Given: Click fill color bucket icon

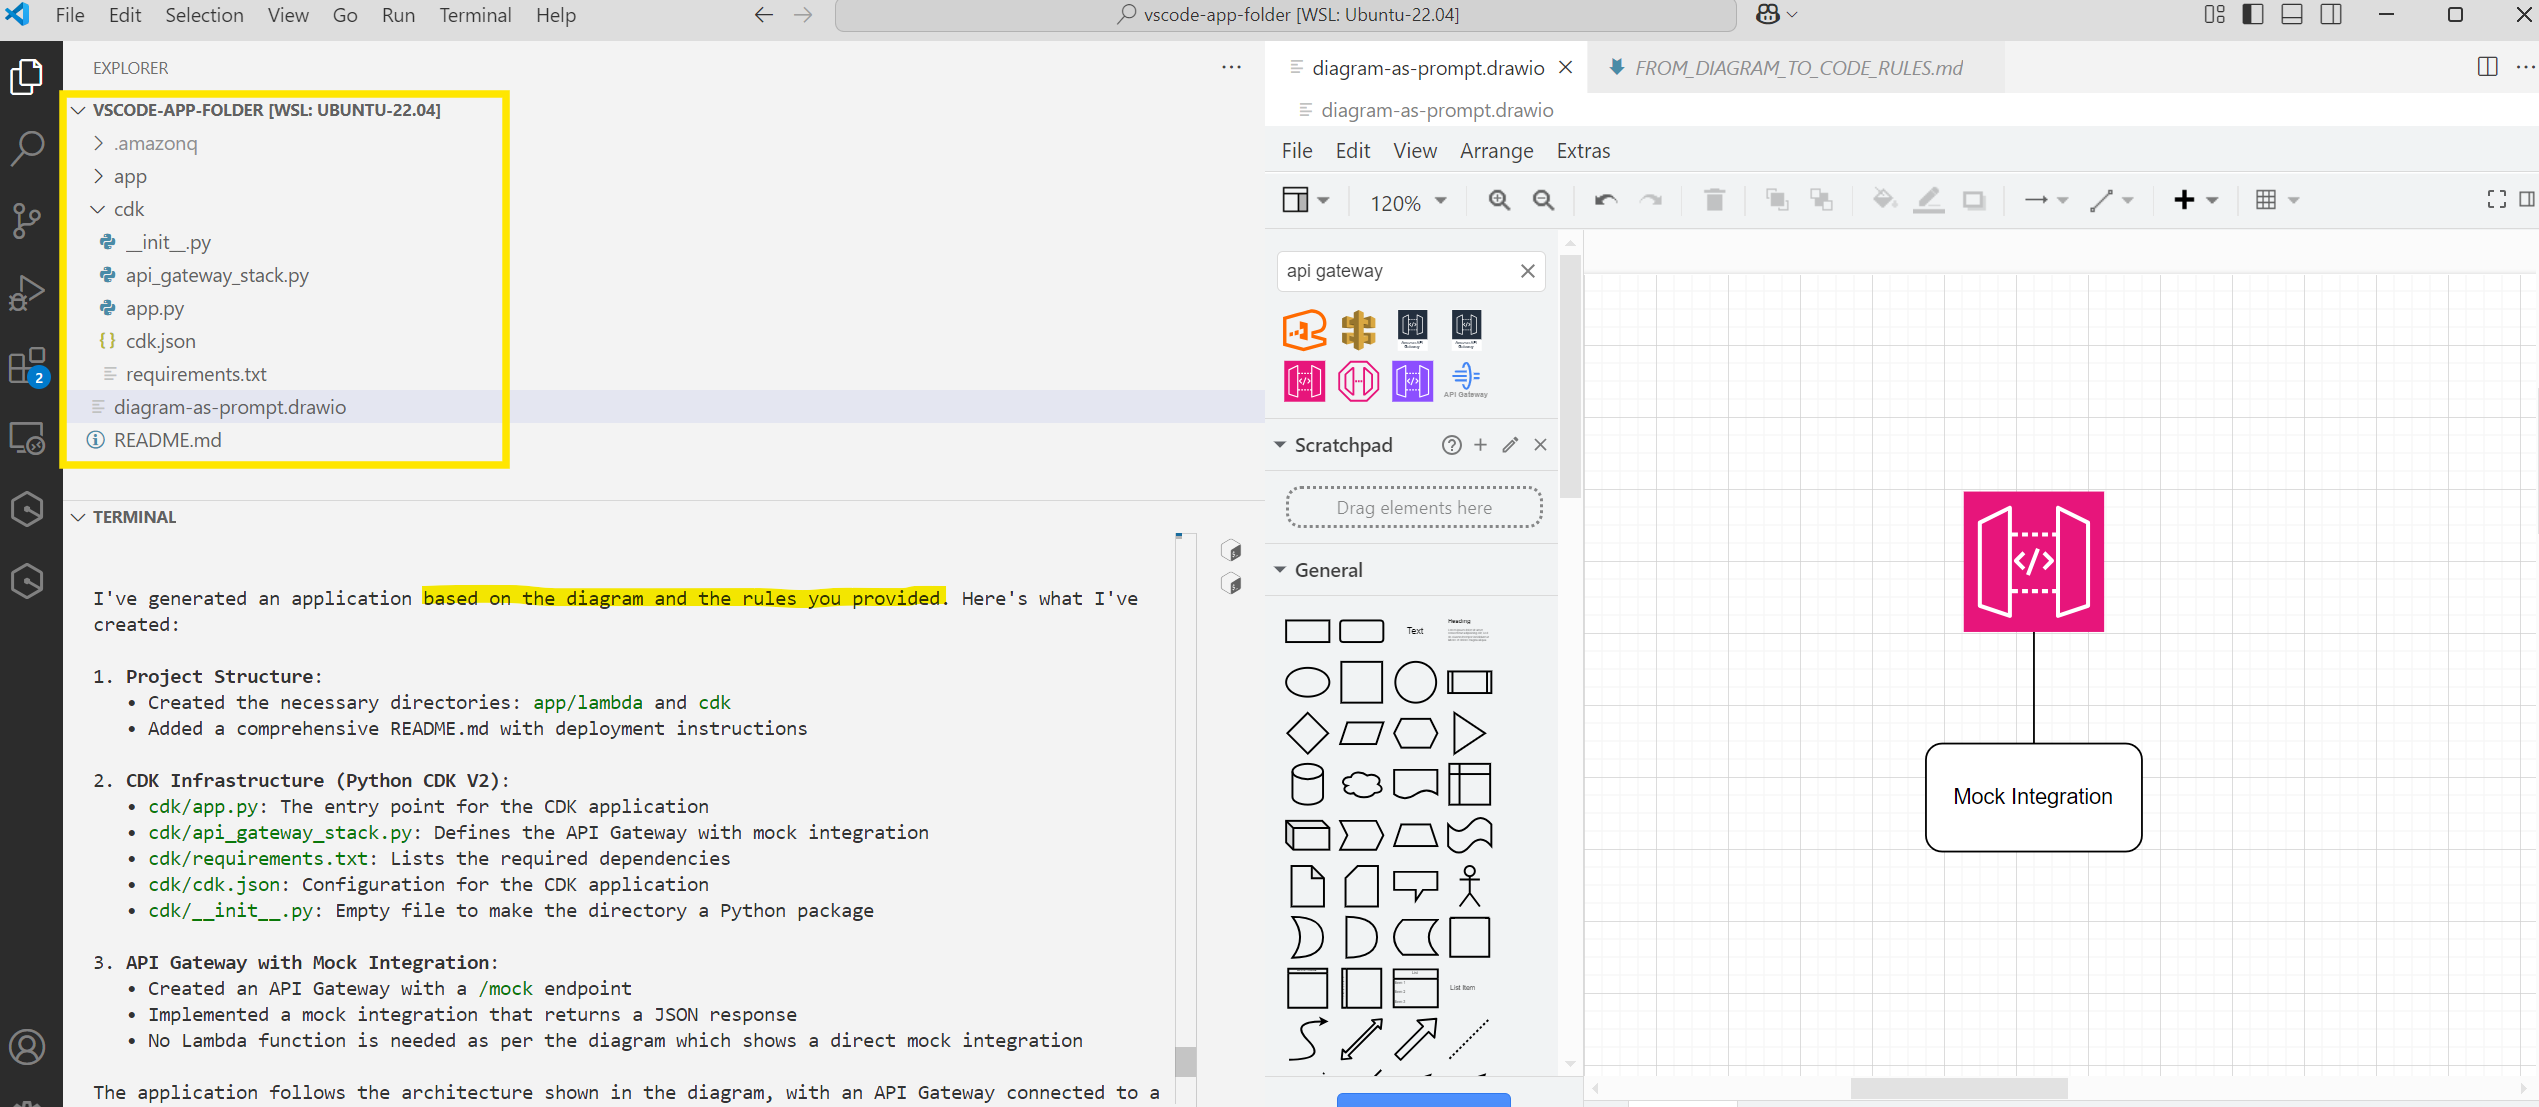Looking at the screenshot, I should click(1884, 199).
